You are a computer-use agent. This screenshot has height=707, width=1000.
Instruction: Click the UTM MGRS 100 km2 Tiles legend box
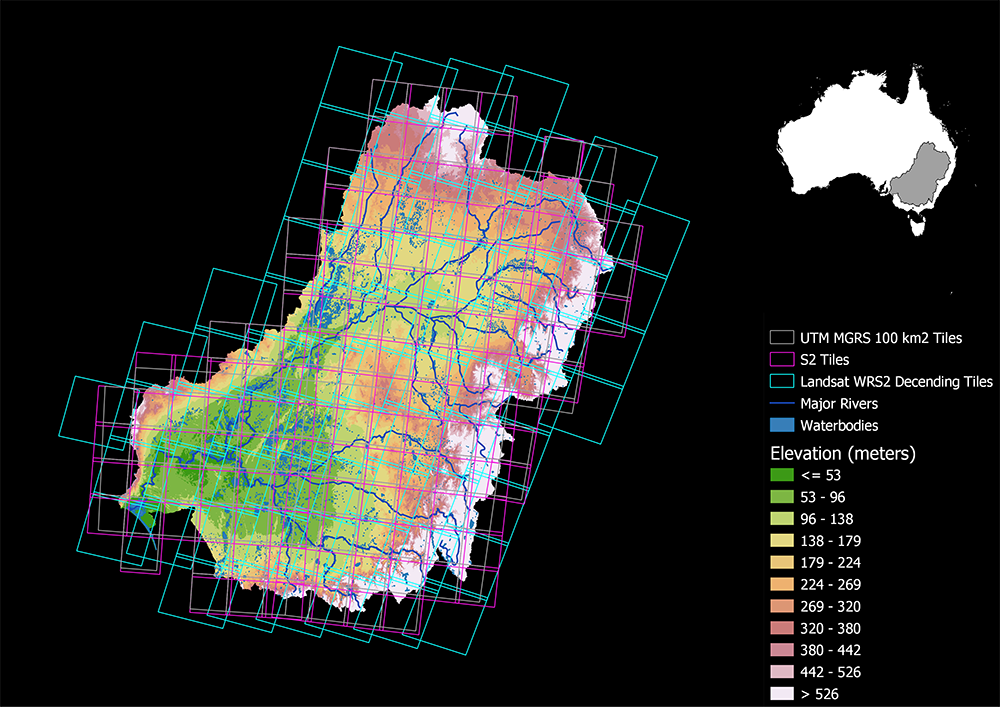click(782, 337)
